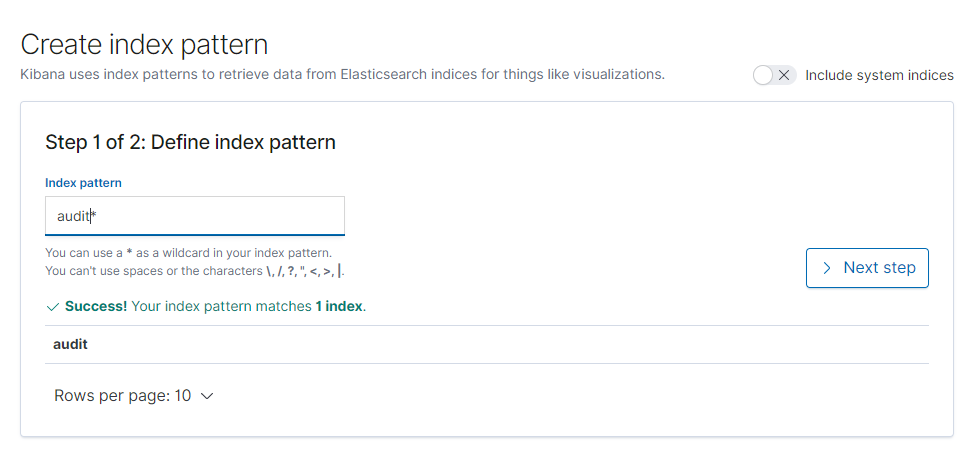Click the Kibana index patterns description text

tap(342, 75)
